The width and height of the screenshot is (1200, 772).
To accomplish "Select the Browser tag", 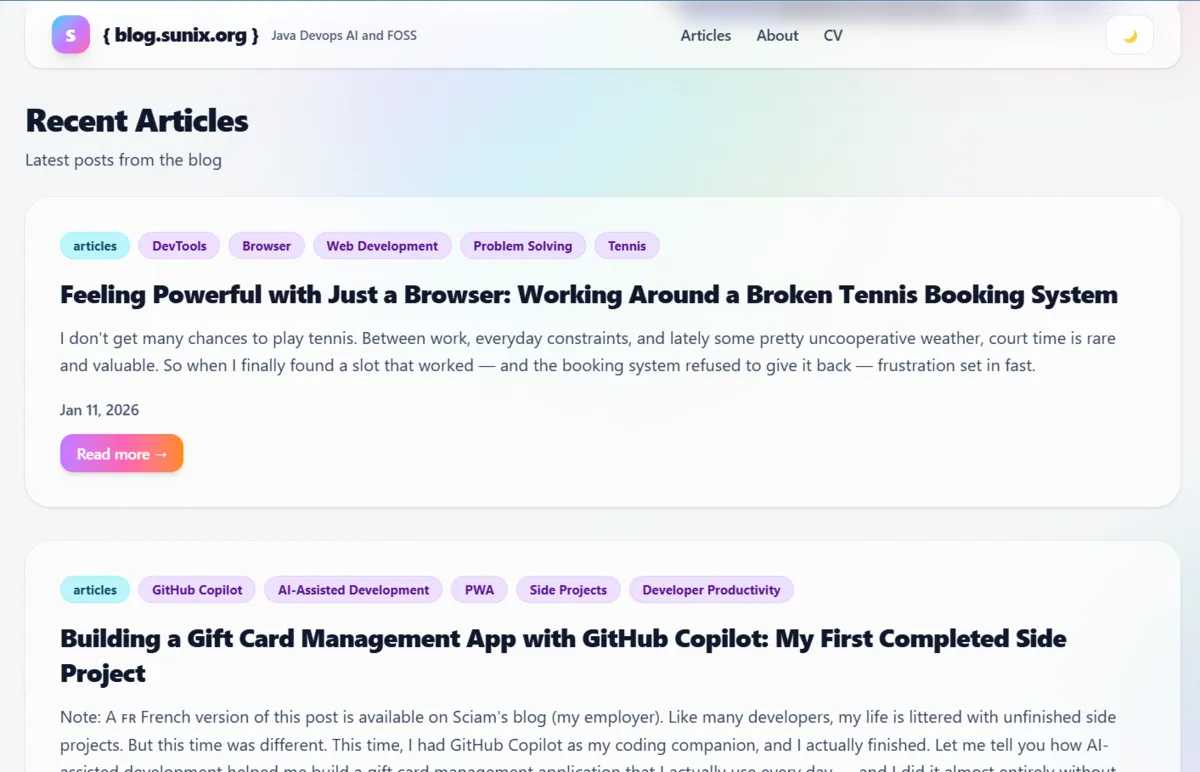I will coord(266,246).
